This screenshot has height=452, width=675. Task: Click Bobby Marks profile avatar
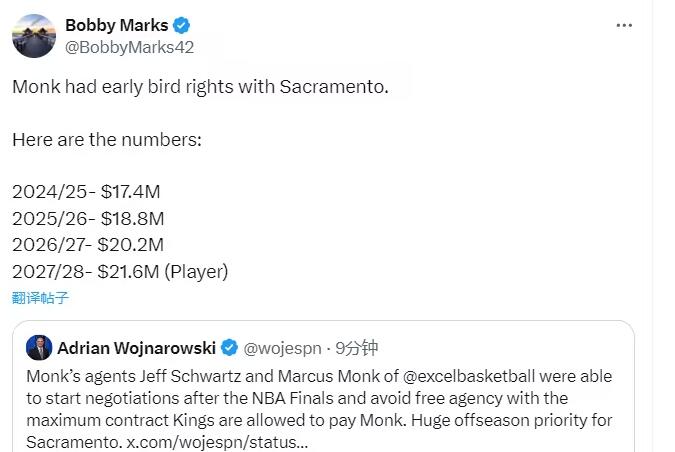pyautogui.click(x=34, y=36)
